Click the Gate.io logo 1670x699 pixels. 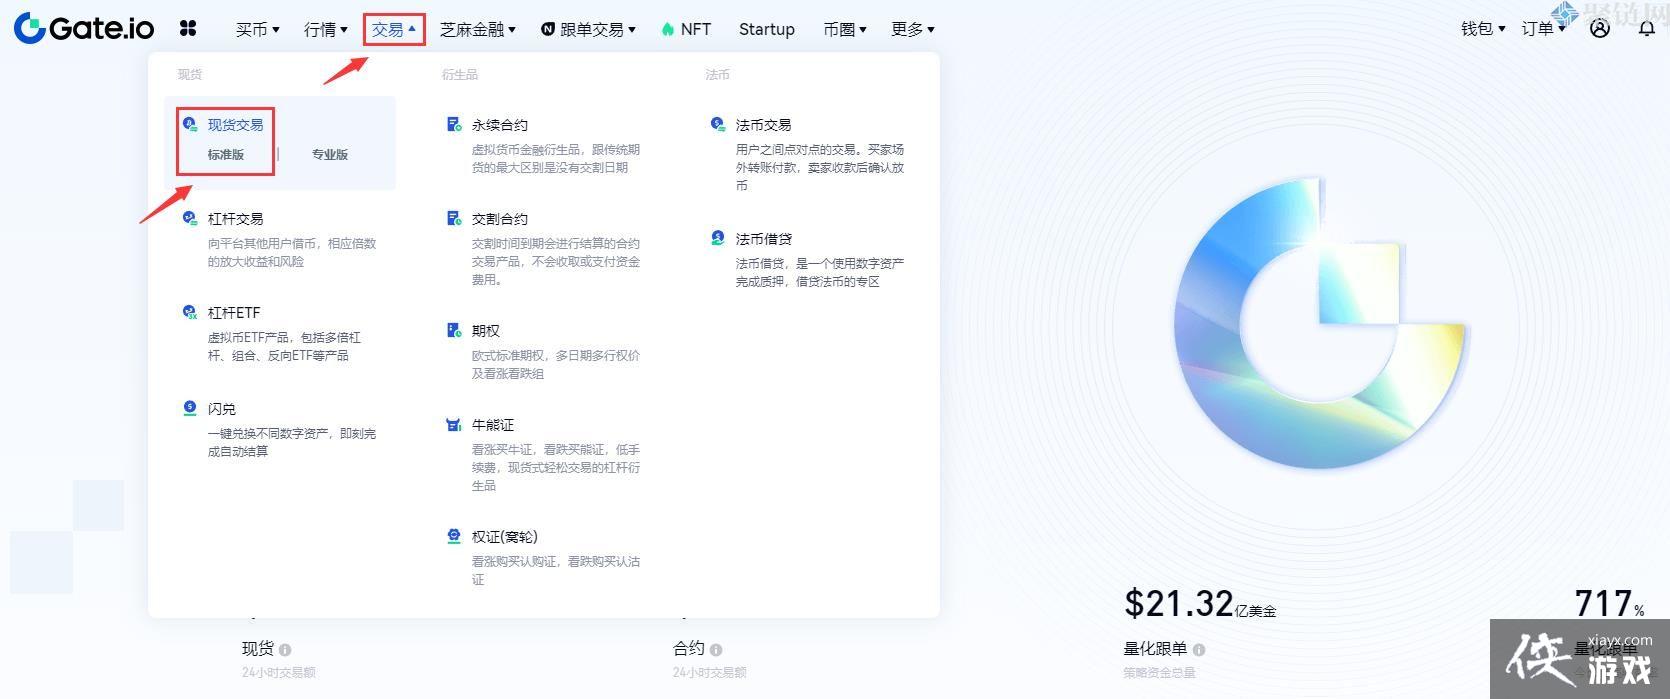(84, 28)
